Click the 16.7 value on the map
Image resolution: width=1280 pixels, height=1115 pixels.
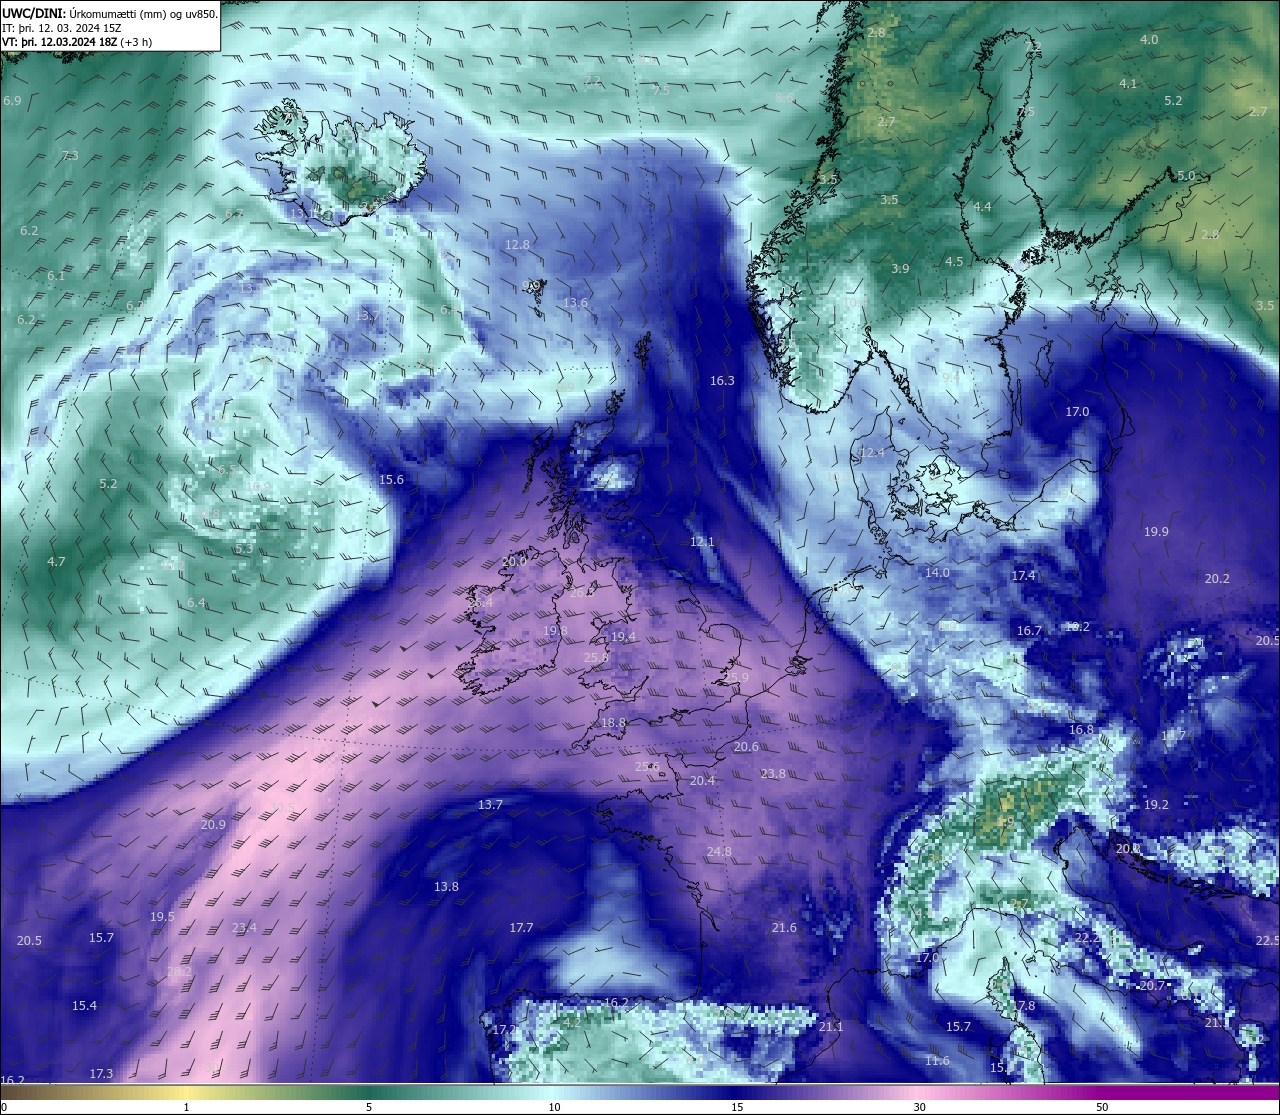[1029, 631]
